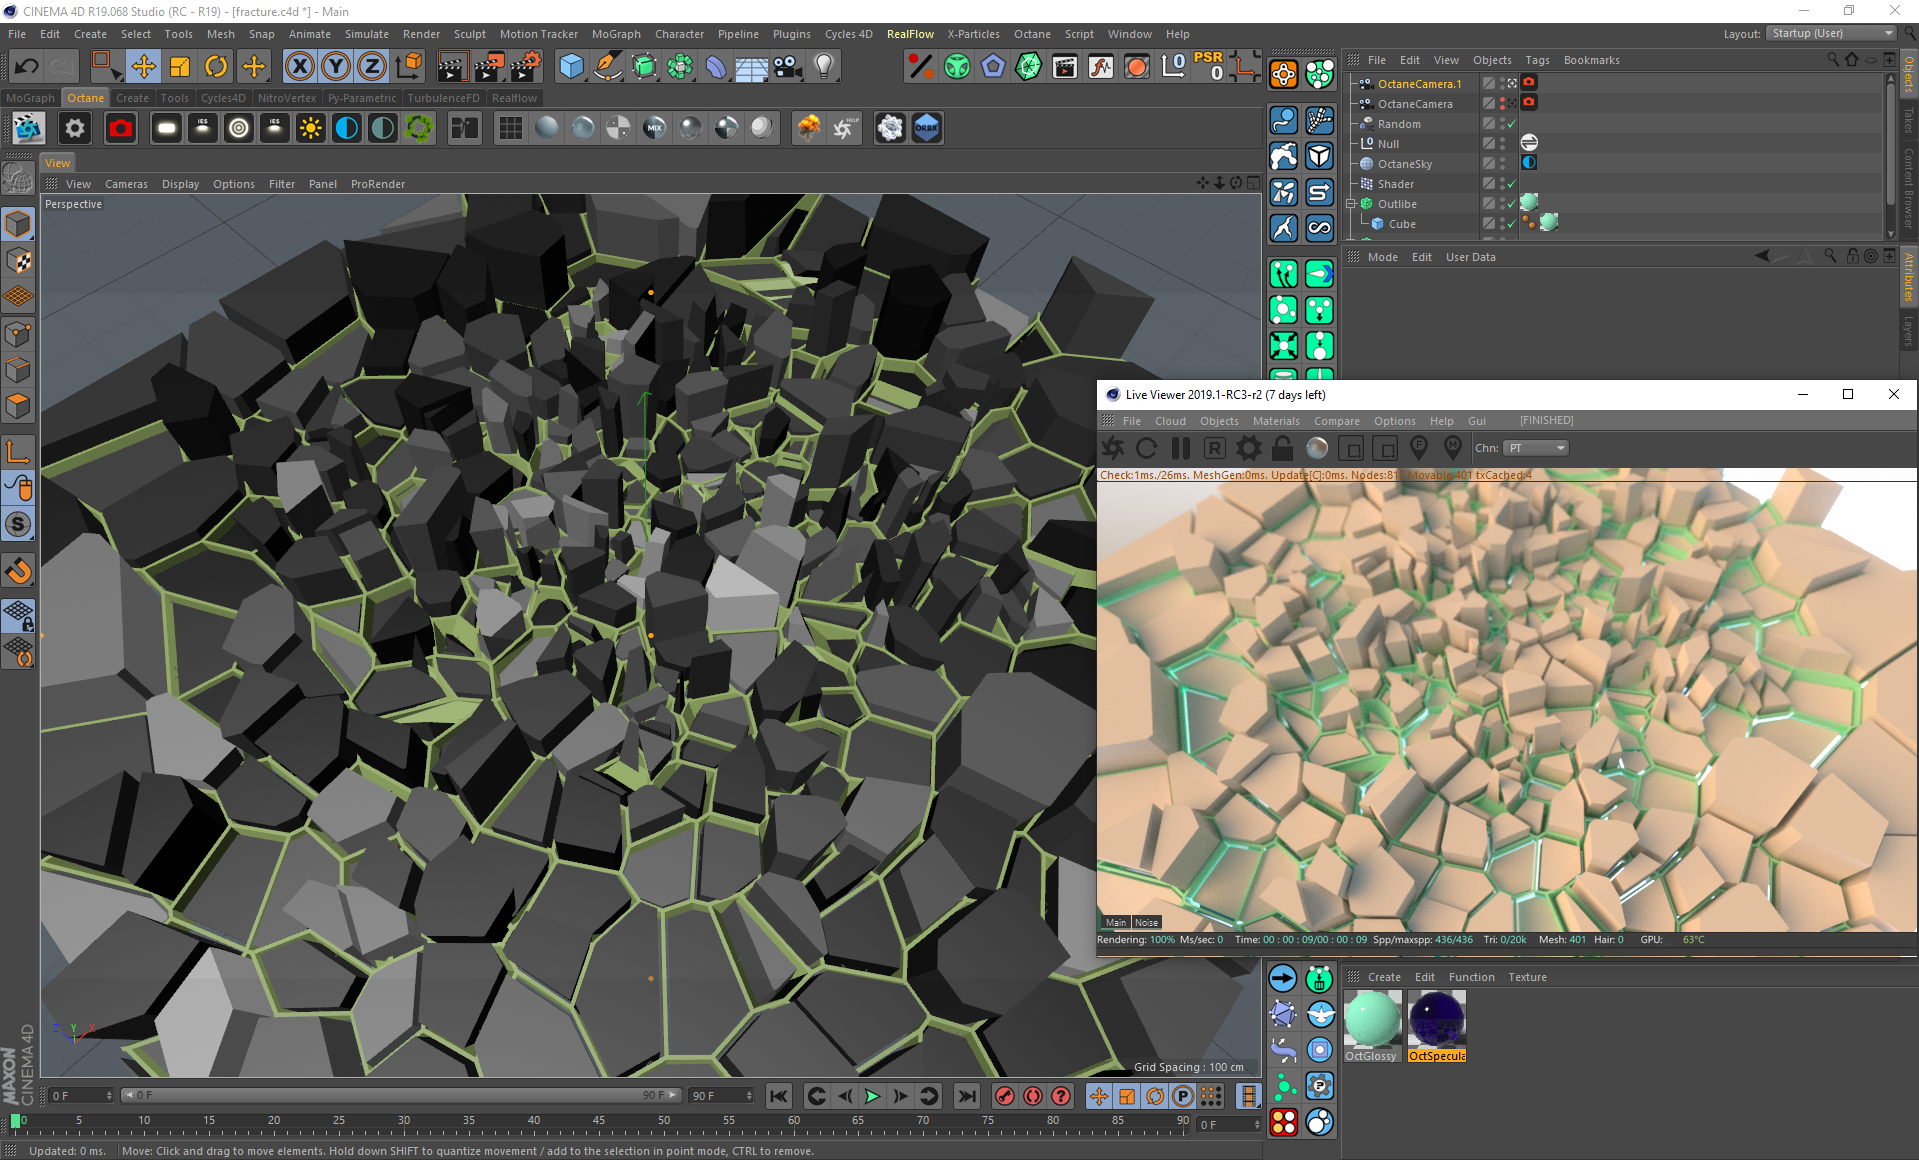Screen dimensions: 1919x1160
Task: Add Octane Daylight sun icon
Action: (x=311, y=128)
